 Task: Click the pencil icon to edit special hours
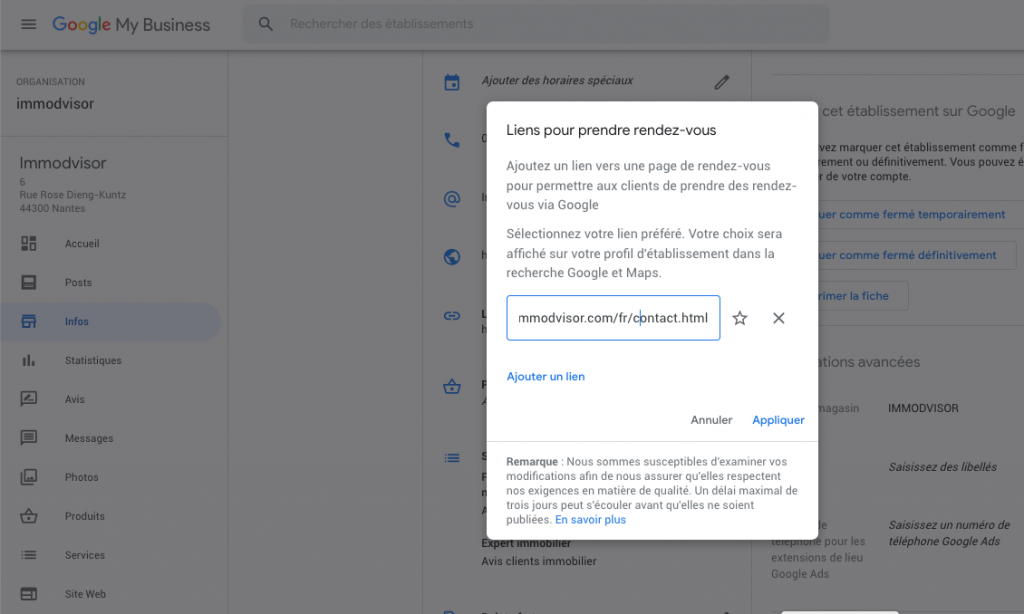(x=722, y=81)
